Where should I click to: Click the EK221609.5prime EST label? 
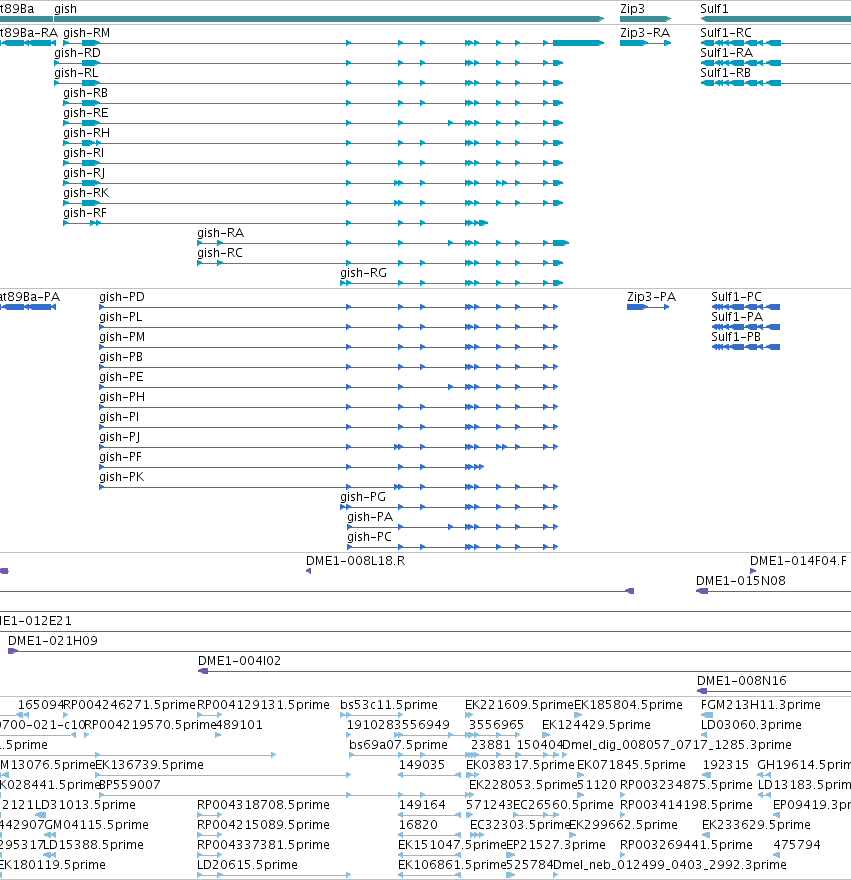tap(519, 705)
